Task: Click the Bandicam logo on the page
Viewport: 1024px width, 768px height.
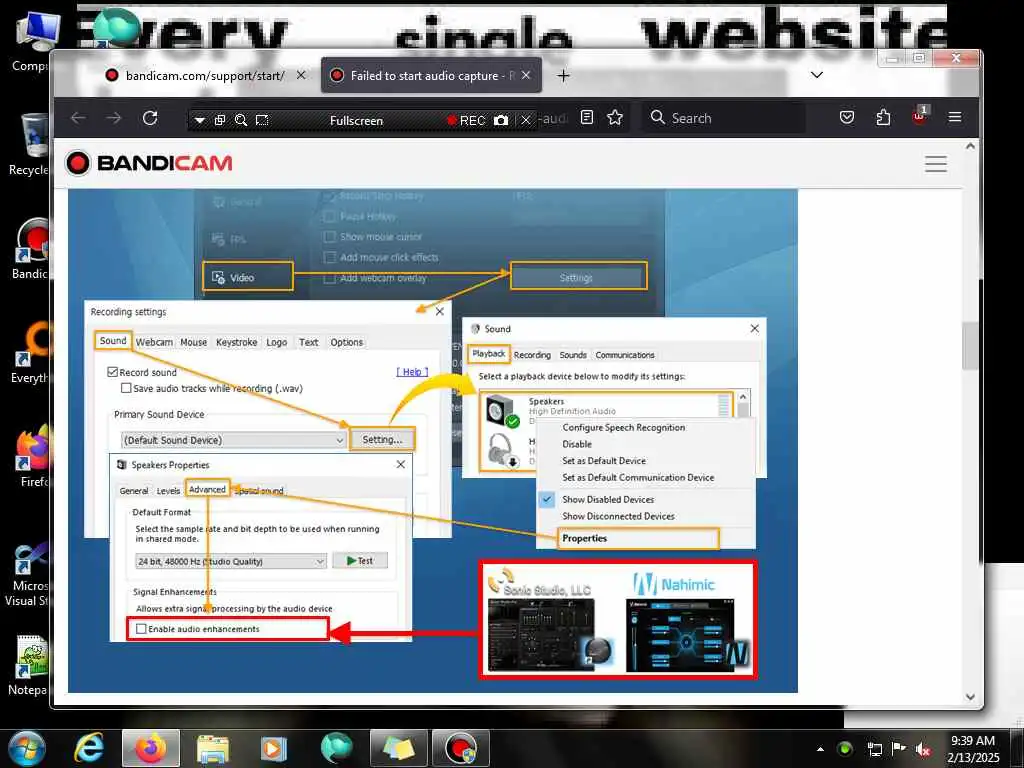Action: click(x=149, y=163)
